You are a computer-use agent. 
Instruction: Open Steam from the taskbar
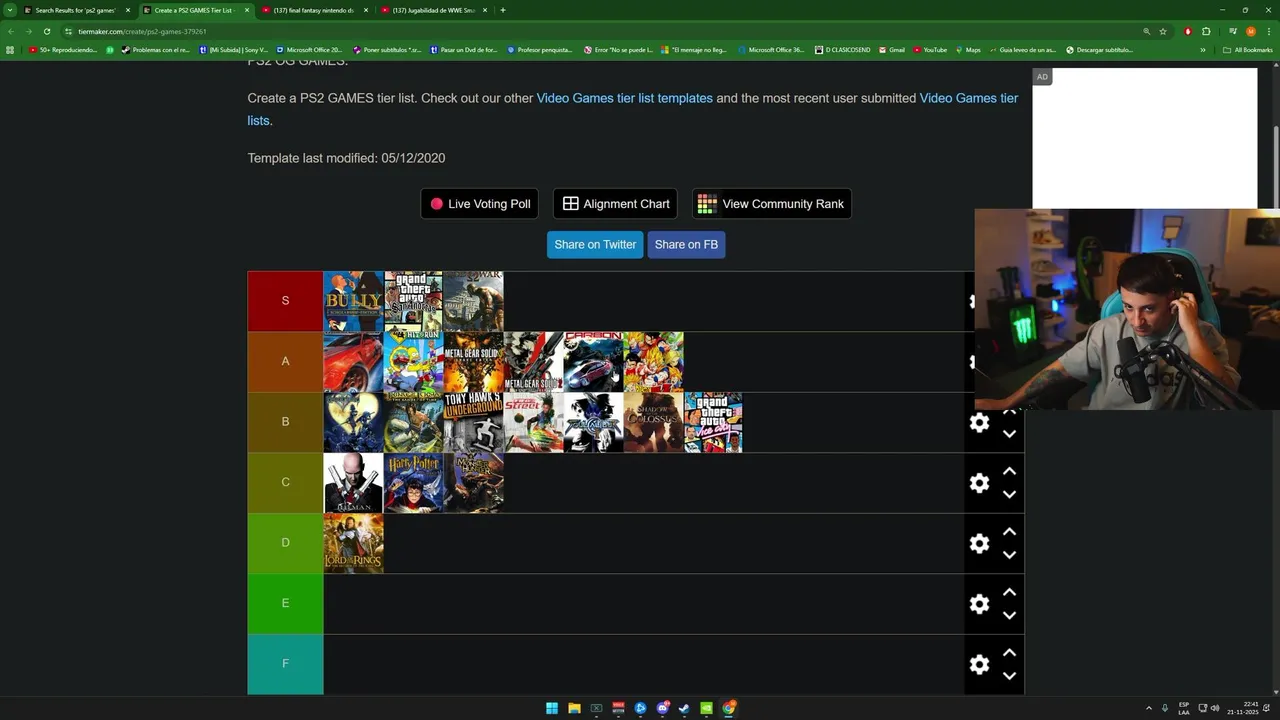684,708
